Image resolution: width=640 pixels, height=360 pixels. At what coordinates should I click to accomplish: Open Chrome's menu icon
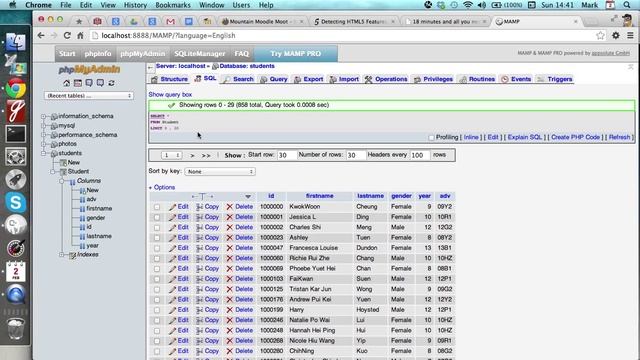630,36
